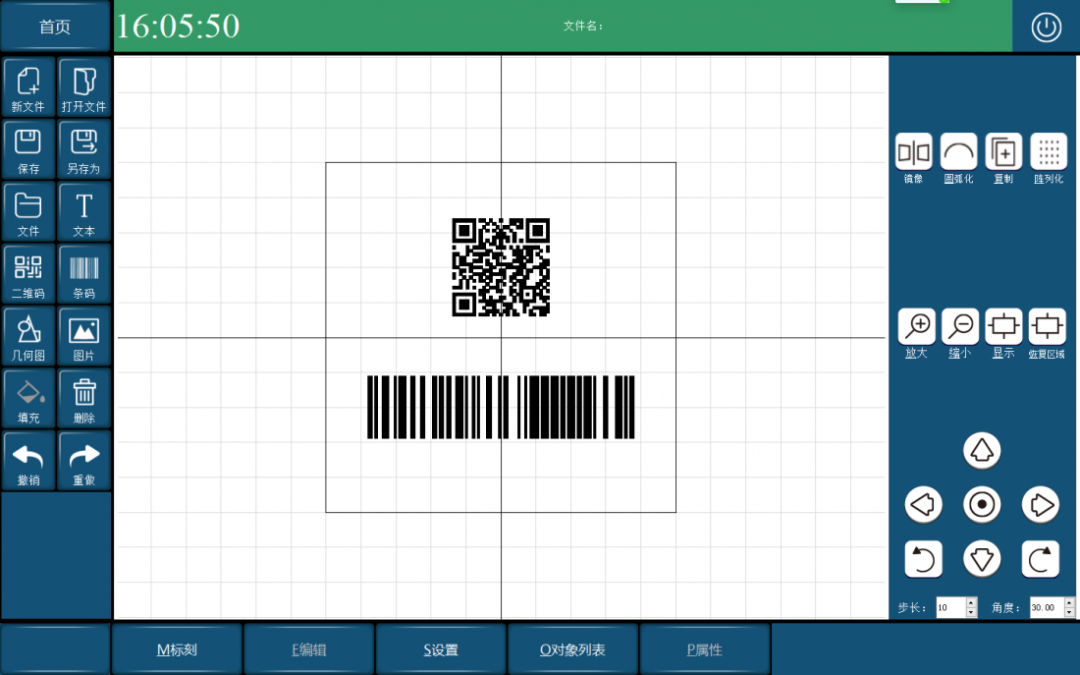Click the 步长 step length field

[x=951, y=608]
